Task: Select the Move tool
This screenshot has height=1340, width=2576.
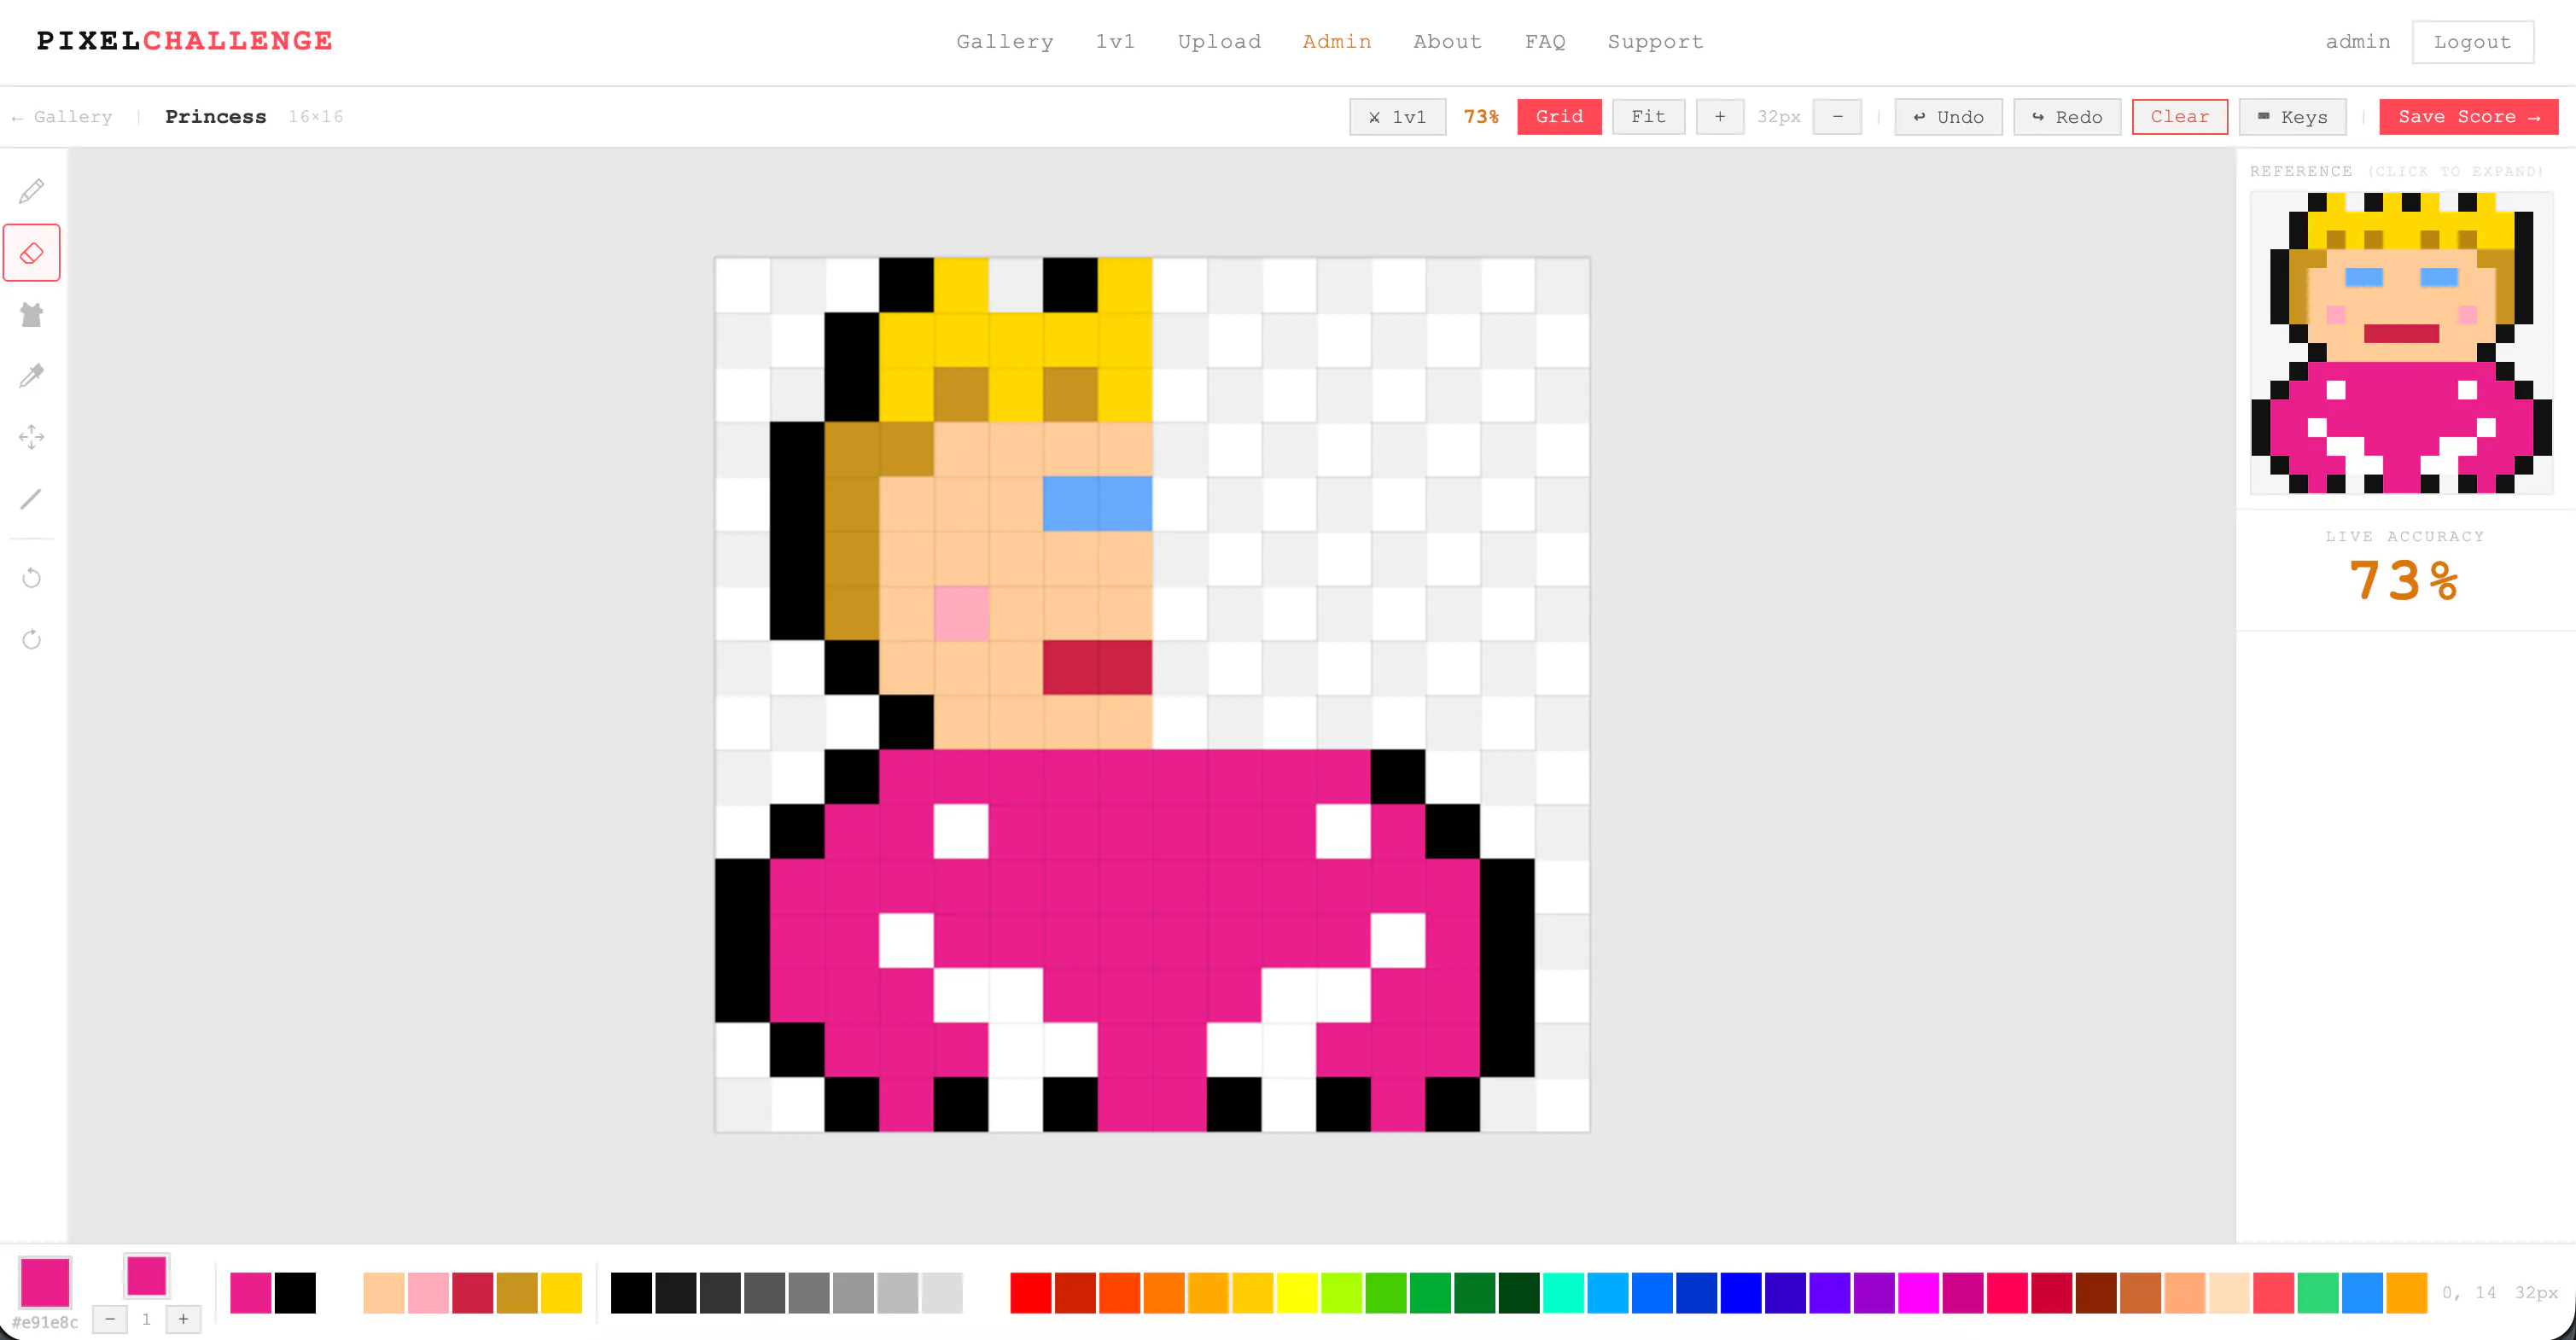Action: [x=32, y=437]
